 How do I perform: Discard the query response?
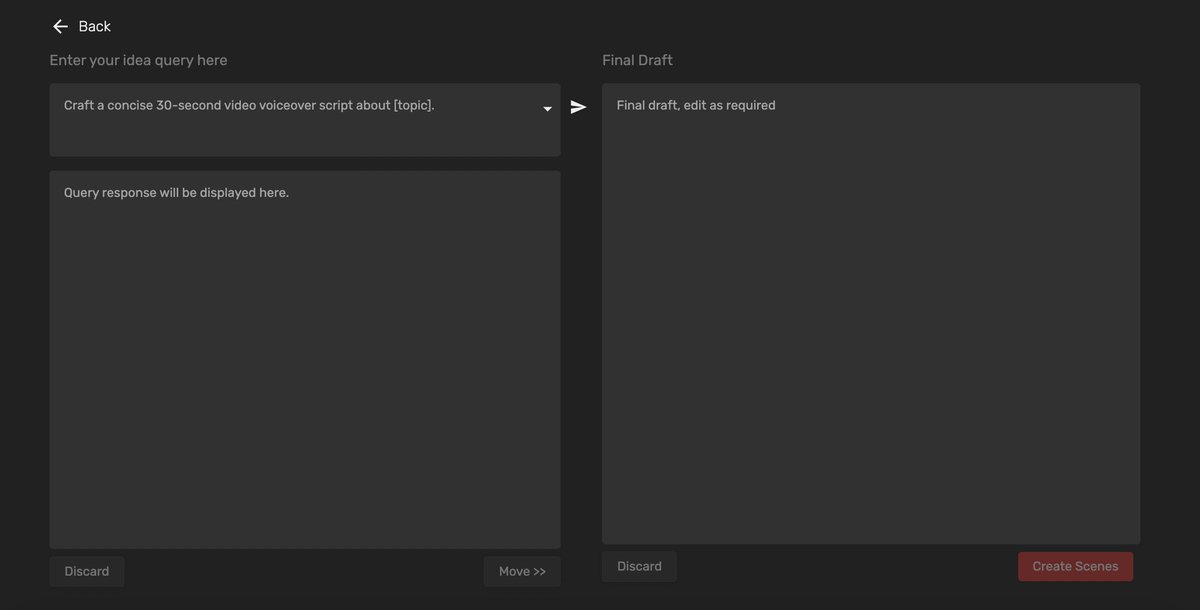[x=87, y=571]
